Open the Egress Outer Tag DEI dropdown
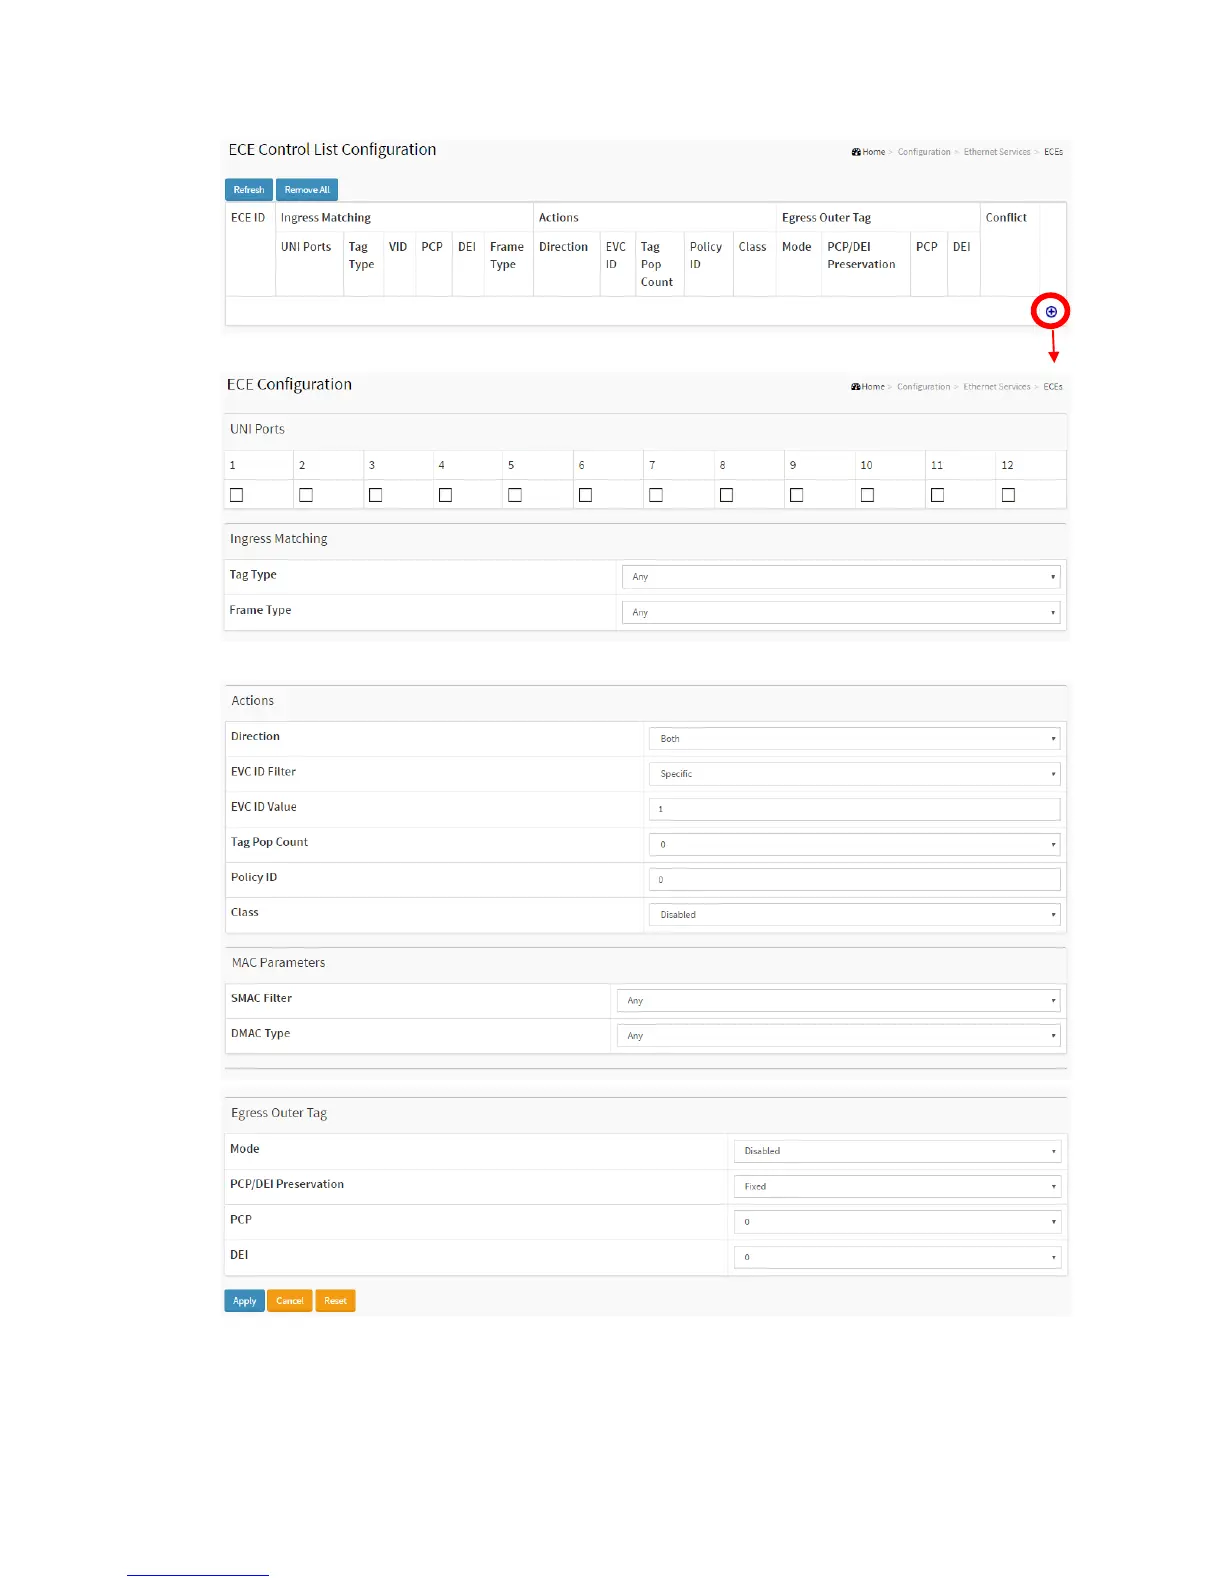Viewport: 1224px width, 1584px height. point(898,1257)
